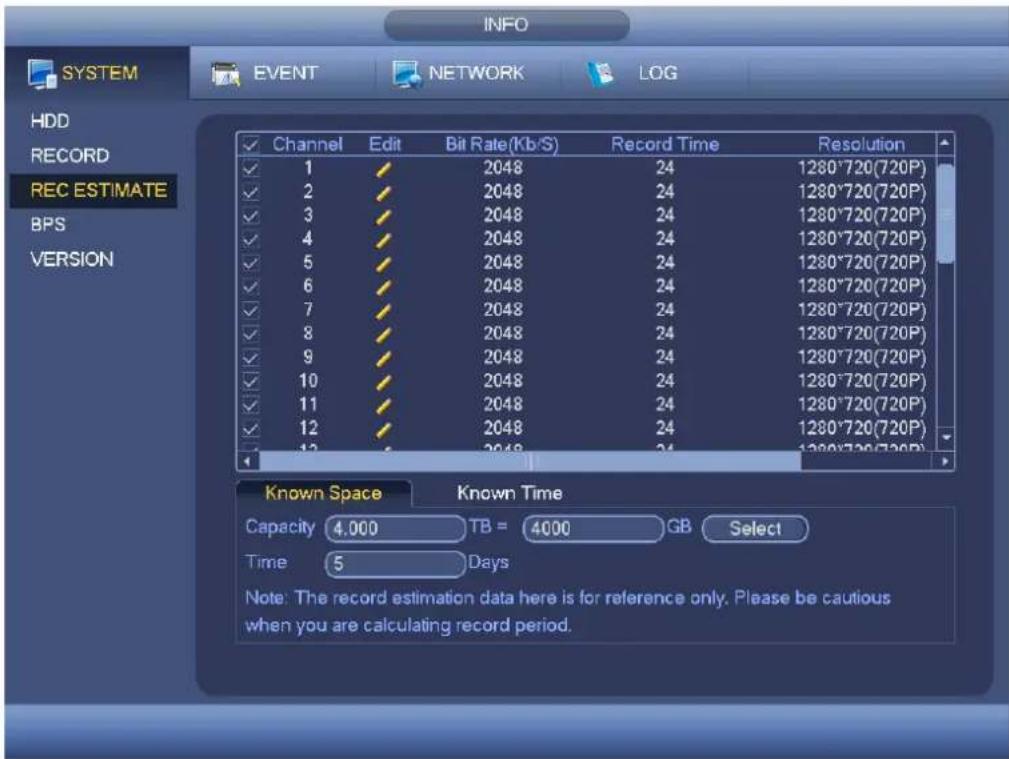Edit channel 4 with pencil icon
This screenshot has height=759, width=1009.
[x=384, y=240]
